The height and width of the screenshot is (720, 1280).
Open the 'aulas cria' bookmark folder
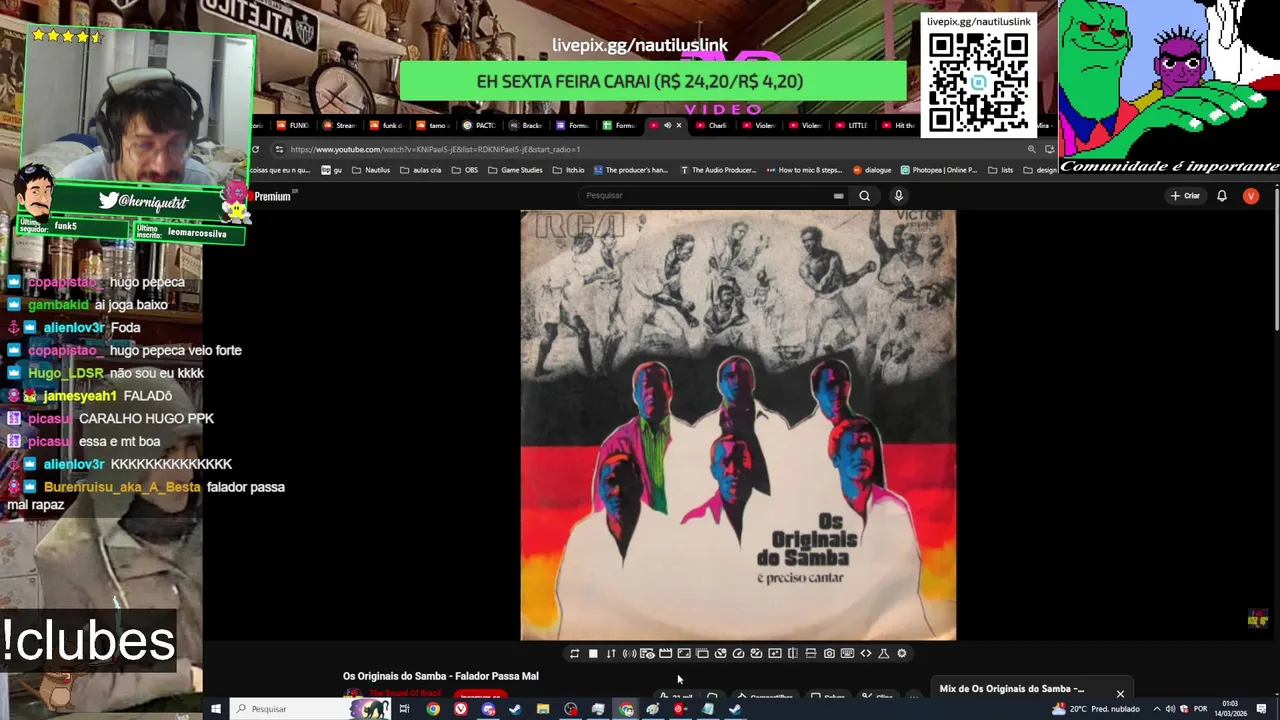pos(420,170)
